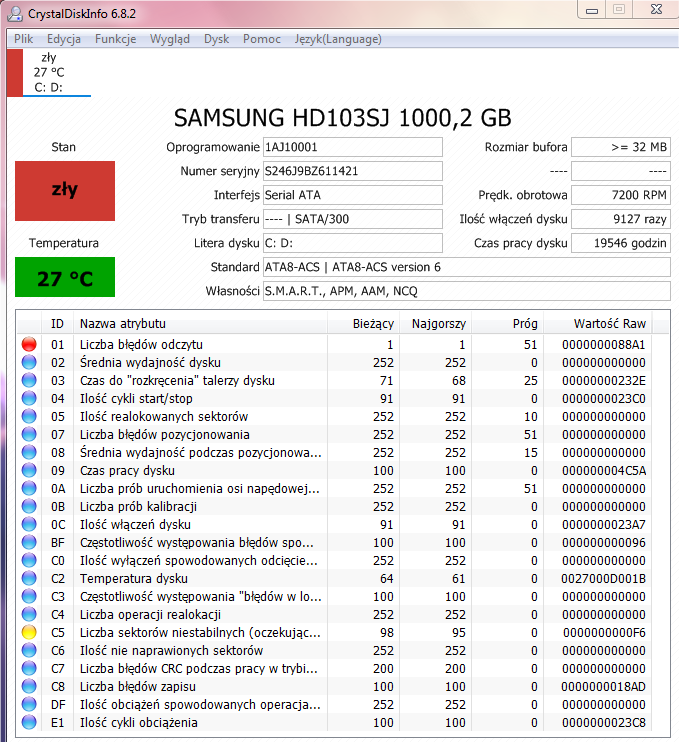
Task: Click the blue status icon for attribute 09
Action: point(29,470)
